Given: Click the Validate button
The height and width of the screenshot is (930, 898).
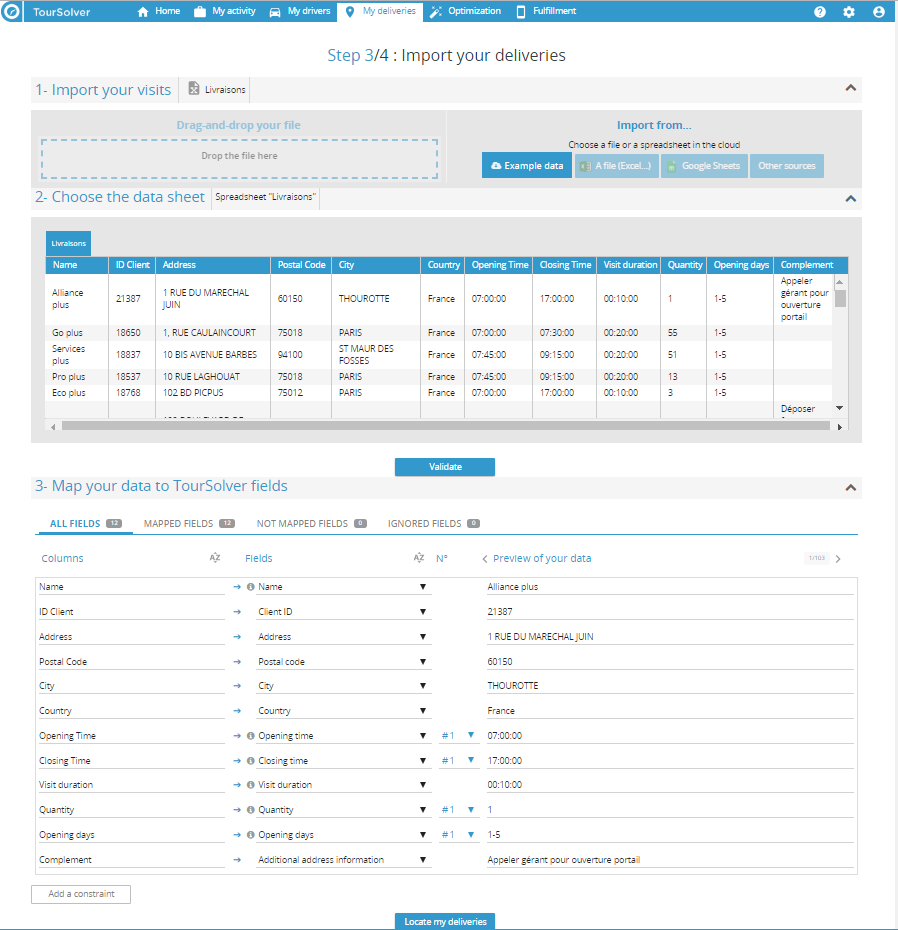Looking at the screenshot, I should click(445, 467).
